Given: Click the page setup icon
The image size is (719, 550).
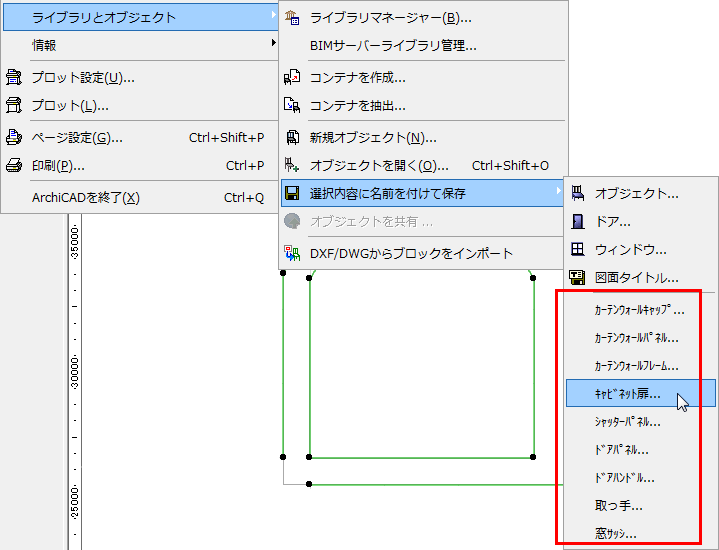Looking at the screenshot, I should pos(14,138).
